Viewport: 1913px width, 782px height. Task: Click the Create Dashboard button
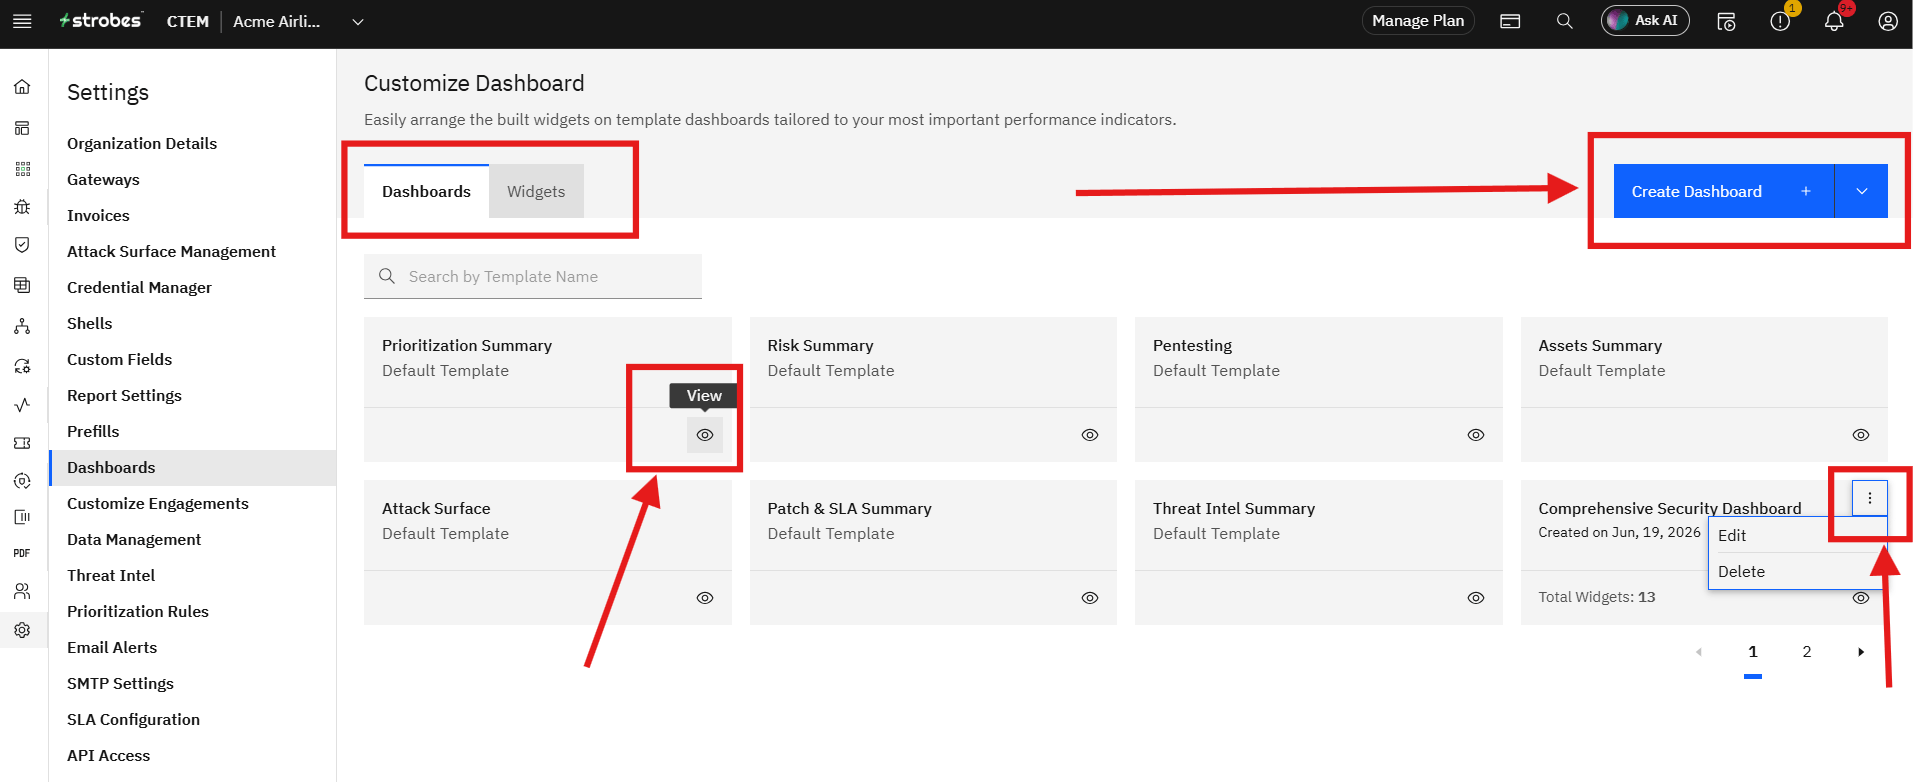(1723, 191)
